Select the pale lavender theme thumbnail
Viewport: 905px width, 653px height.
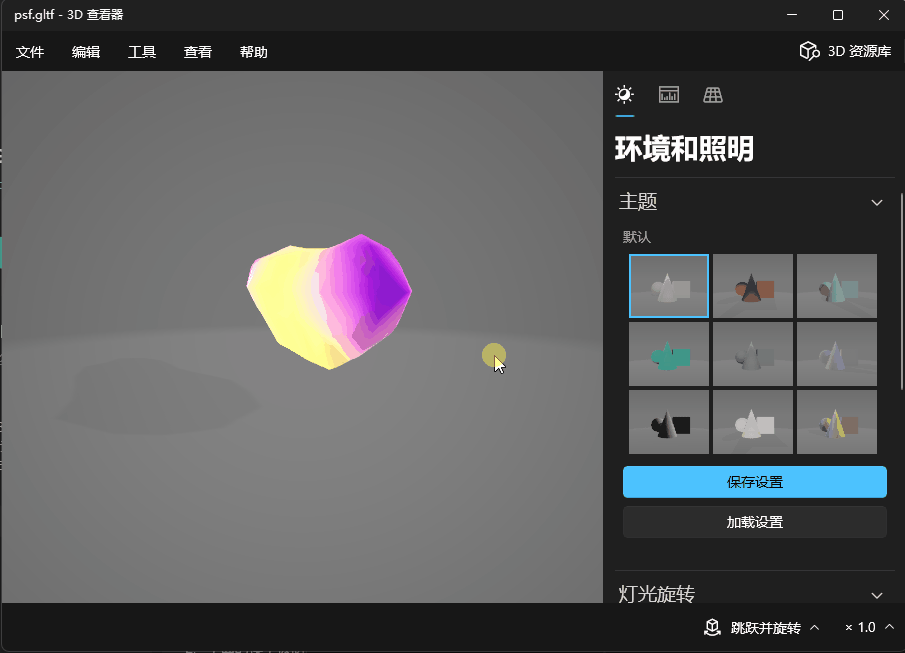(x=836, y=354)
